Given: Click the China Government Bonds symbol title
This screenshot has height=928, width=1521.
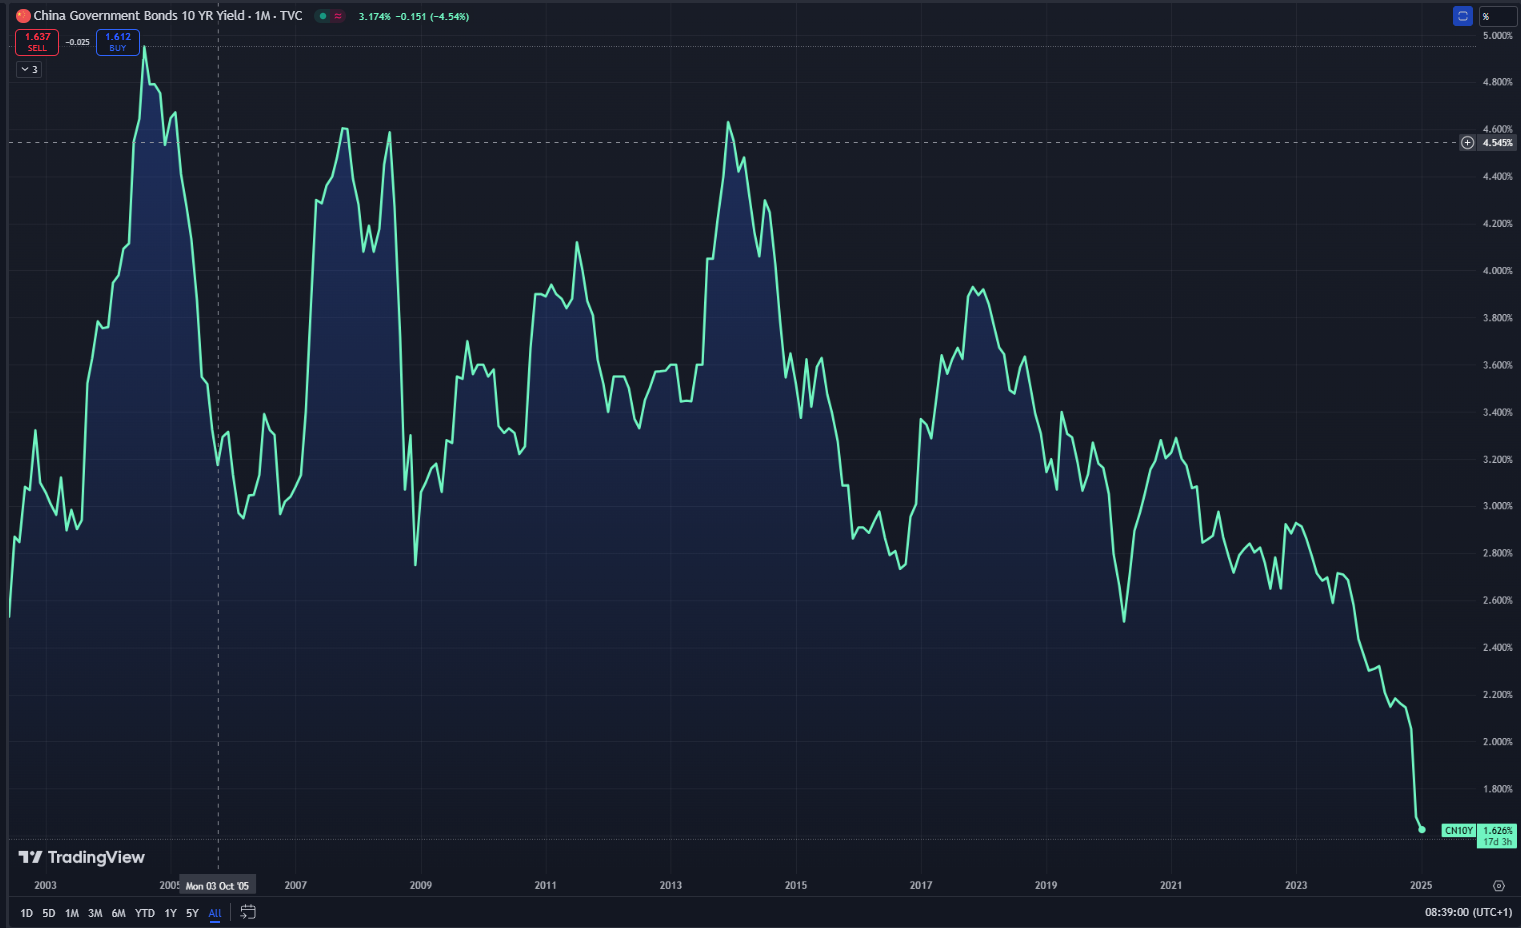Looking at the screenshot, I should pos(168,16).
